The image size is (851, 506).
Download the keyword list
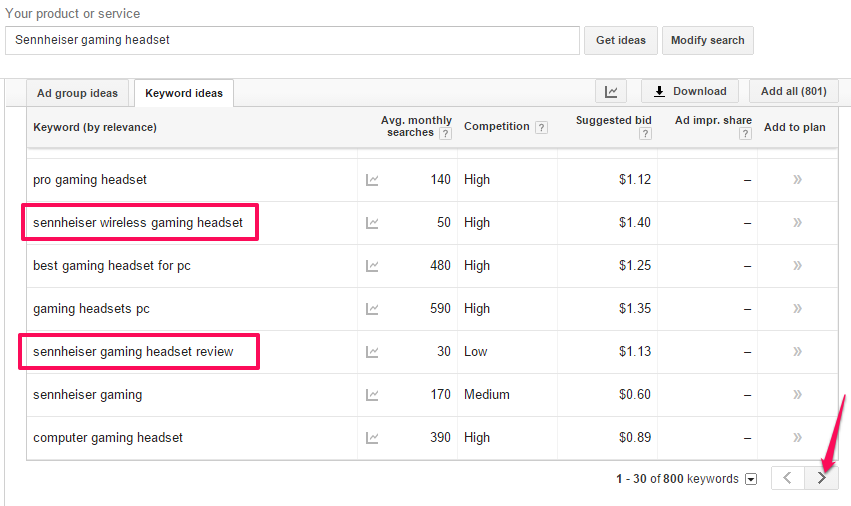[690, 91]
